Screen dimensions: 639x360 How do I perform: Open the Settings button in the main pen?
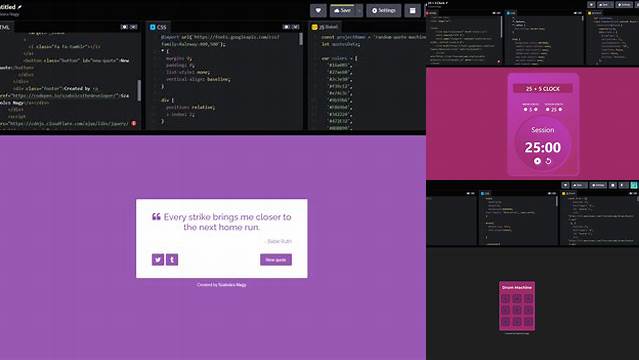(383, 11)
